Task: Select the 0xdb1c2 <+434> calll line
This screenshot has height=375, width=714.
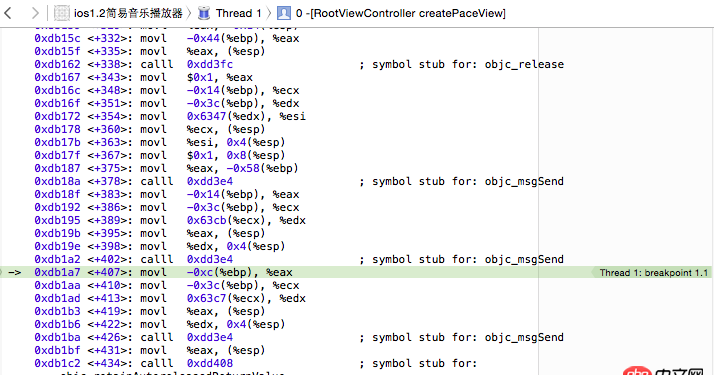Action: (x=255, y=364)
